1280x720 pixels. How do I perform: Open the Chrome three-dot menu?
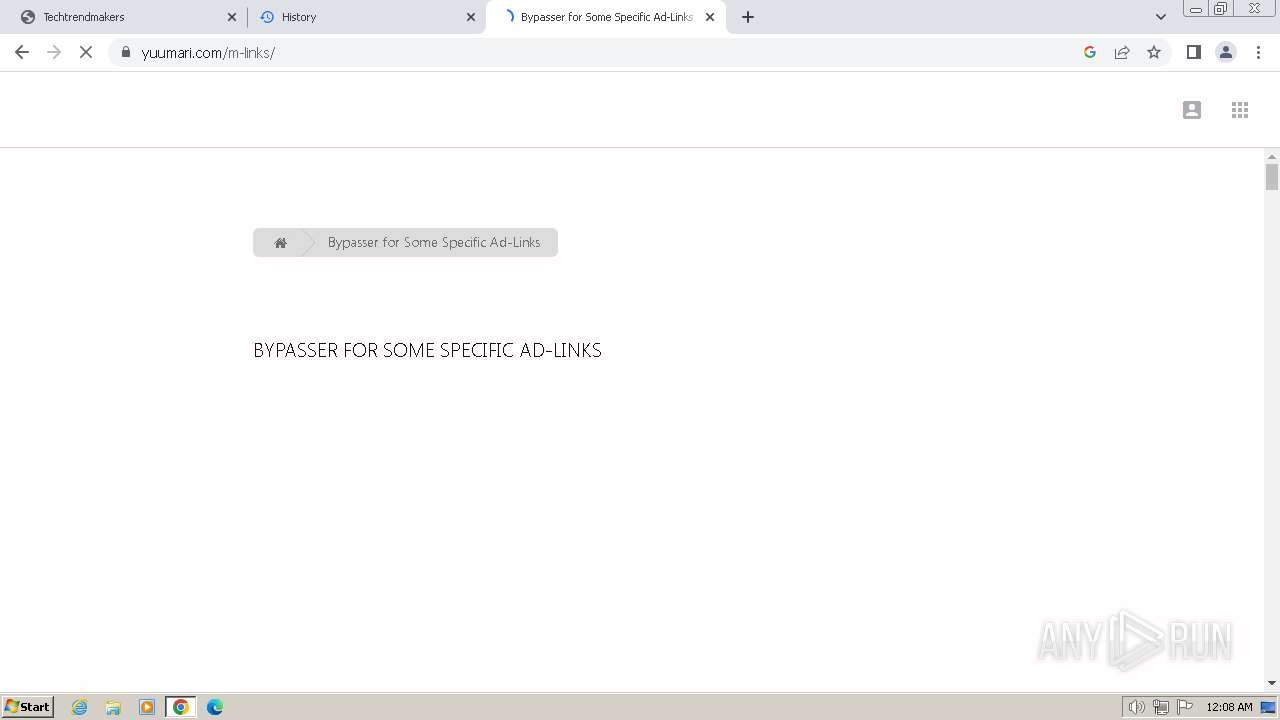click(1258, 52)
